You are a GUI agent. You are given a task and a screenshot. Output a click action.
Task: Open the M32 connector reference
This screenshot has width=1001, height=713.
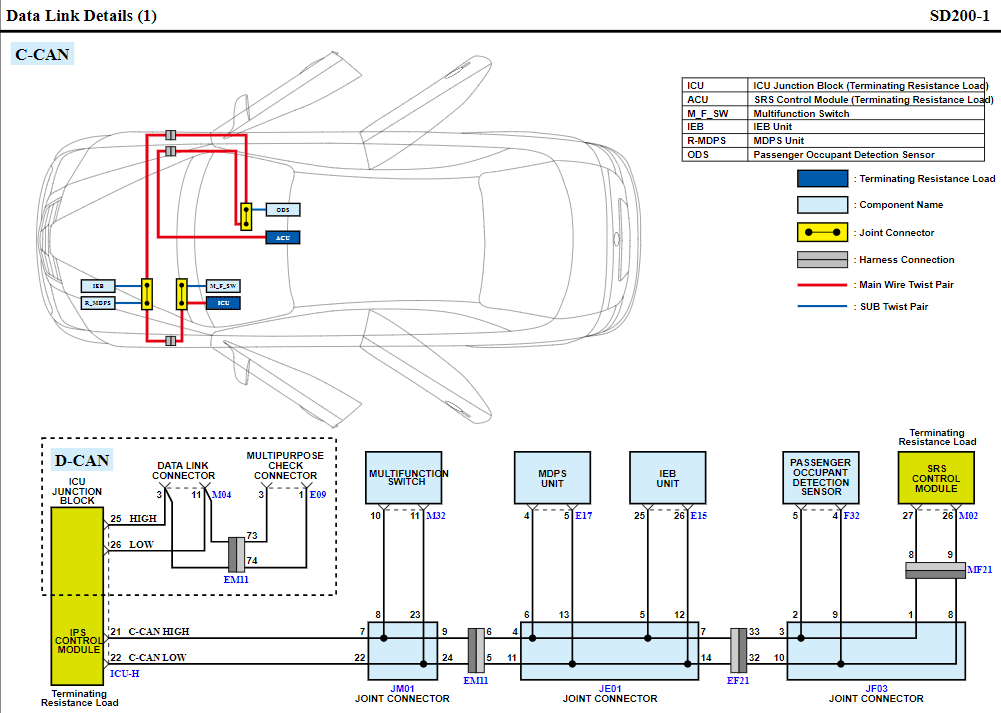click(436, 516)
